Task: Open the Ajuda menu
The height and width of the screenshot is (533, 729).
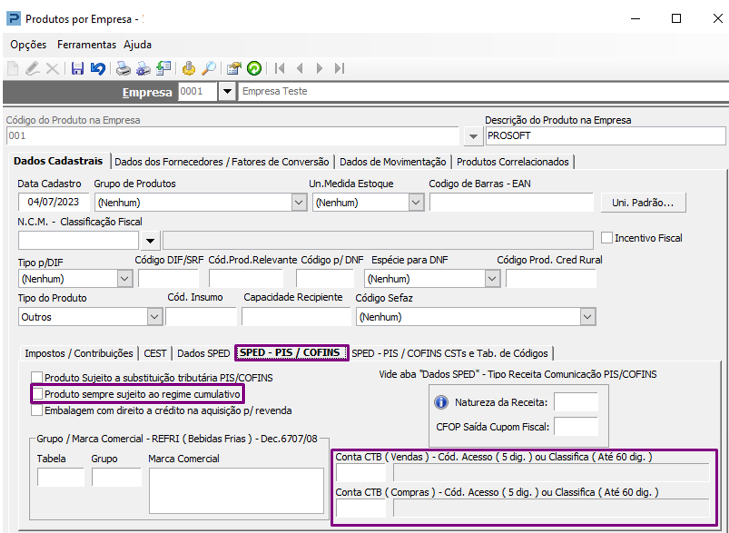Action: (138, 45)
